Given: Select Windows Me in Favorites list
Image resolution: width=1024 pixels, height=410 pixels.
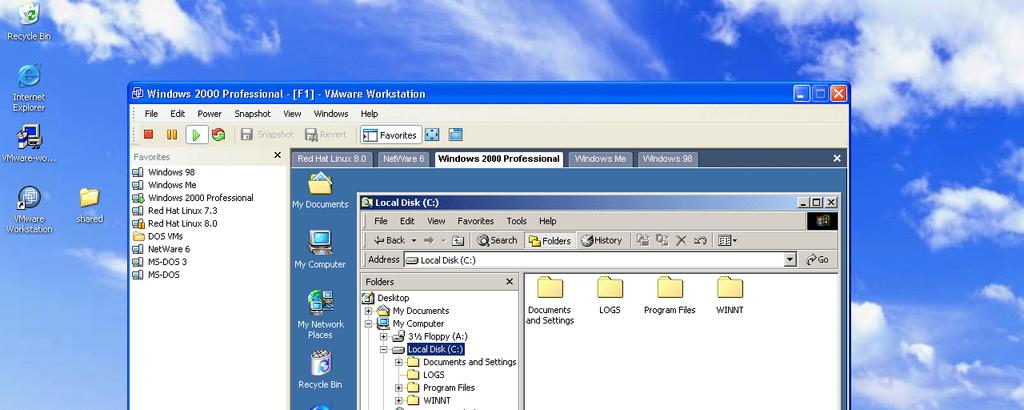Looking at the screenshot, I should pyautogui.click(x=165, y=185).
